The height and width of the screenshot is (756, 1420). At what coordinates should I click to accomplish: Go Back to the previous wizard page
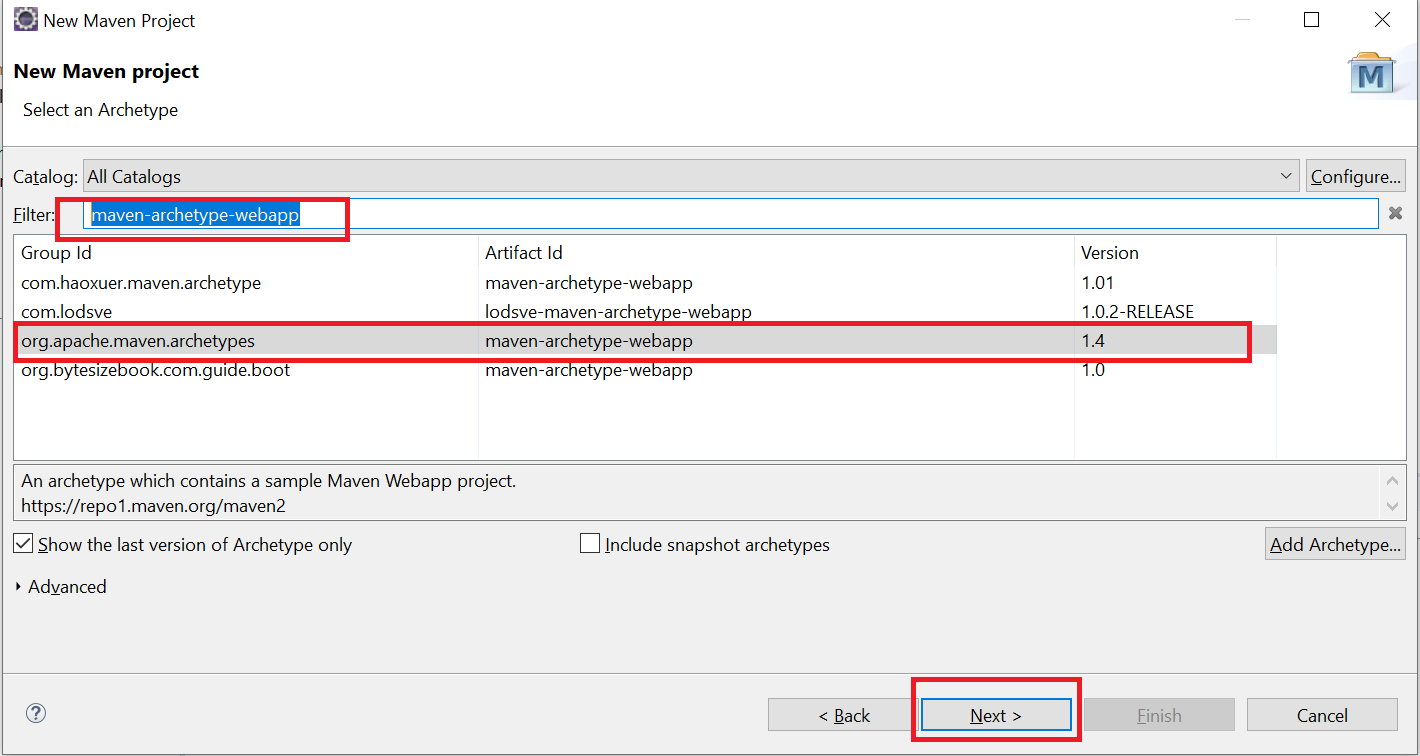point(842,715)
